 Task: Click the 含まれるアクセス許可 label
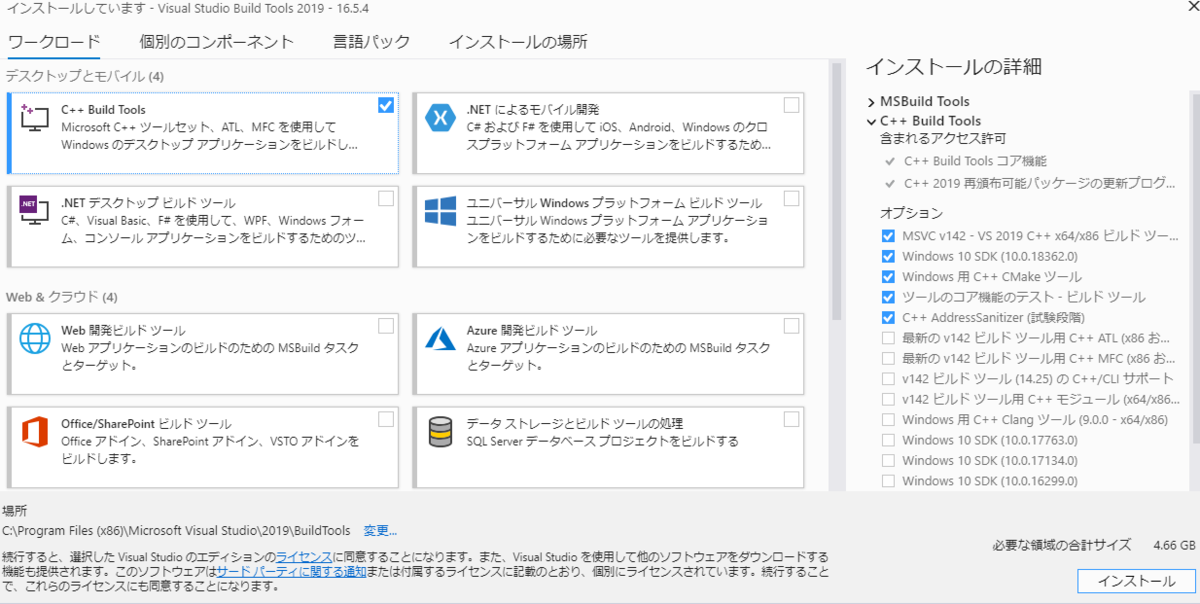942,138
